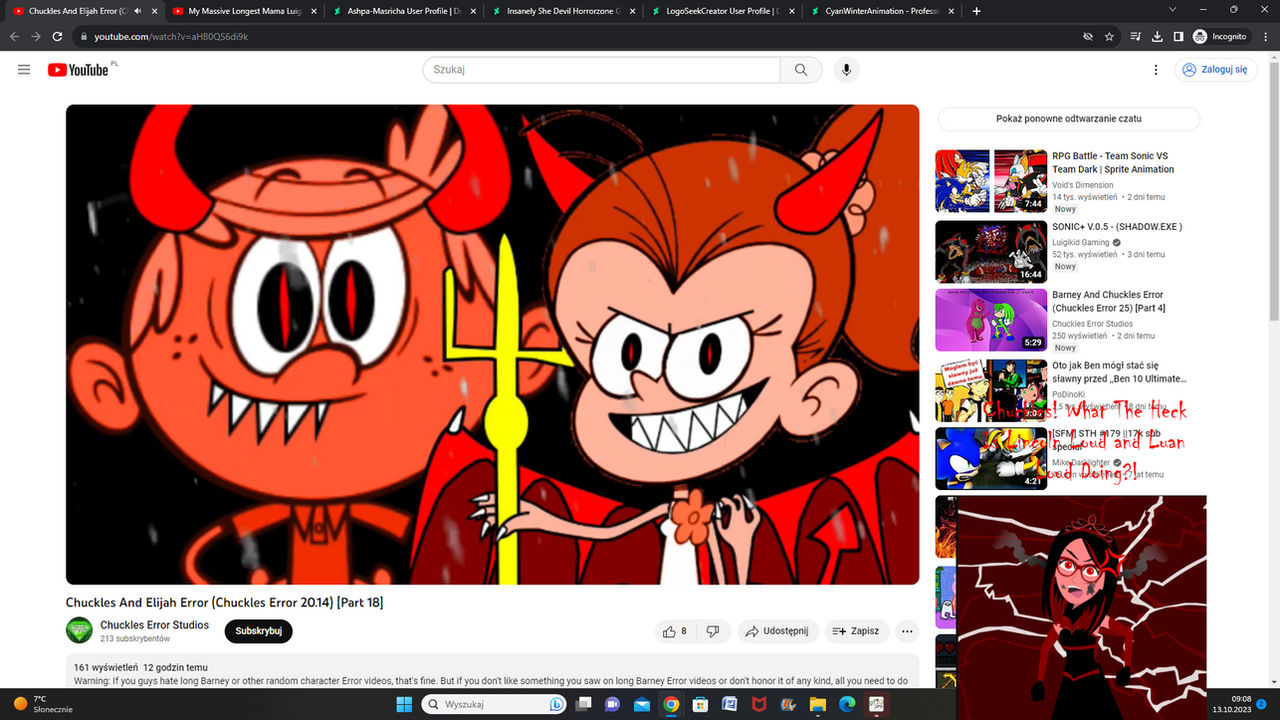This screenshot has height=720, width=1280.
Task: Open Barney And Chuckles Error Part 4 title
Action: click(x=1108, y=301)
